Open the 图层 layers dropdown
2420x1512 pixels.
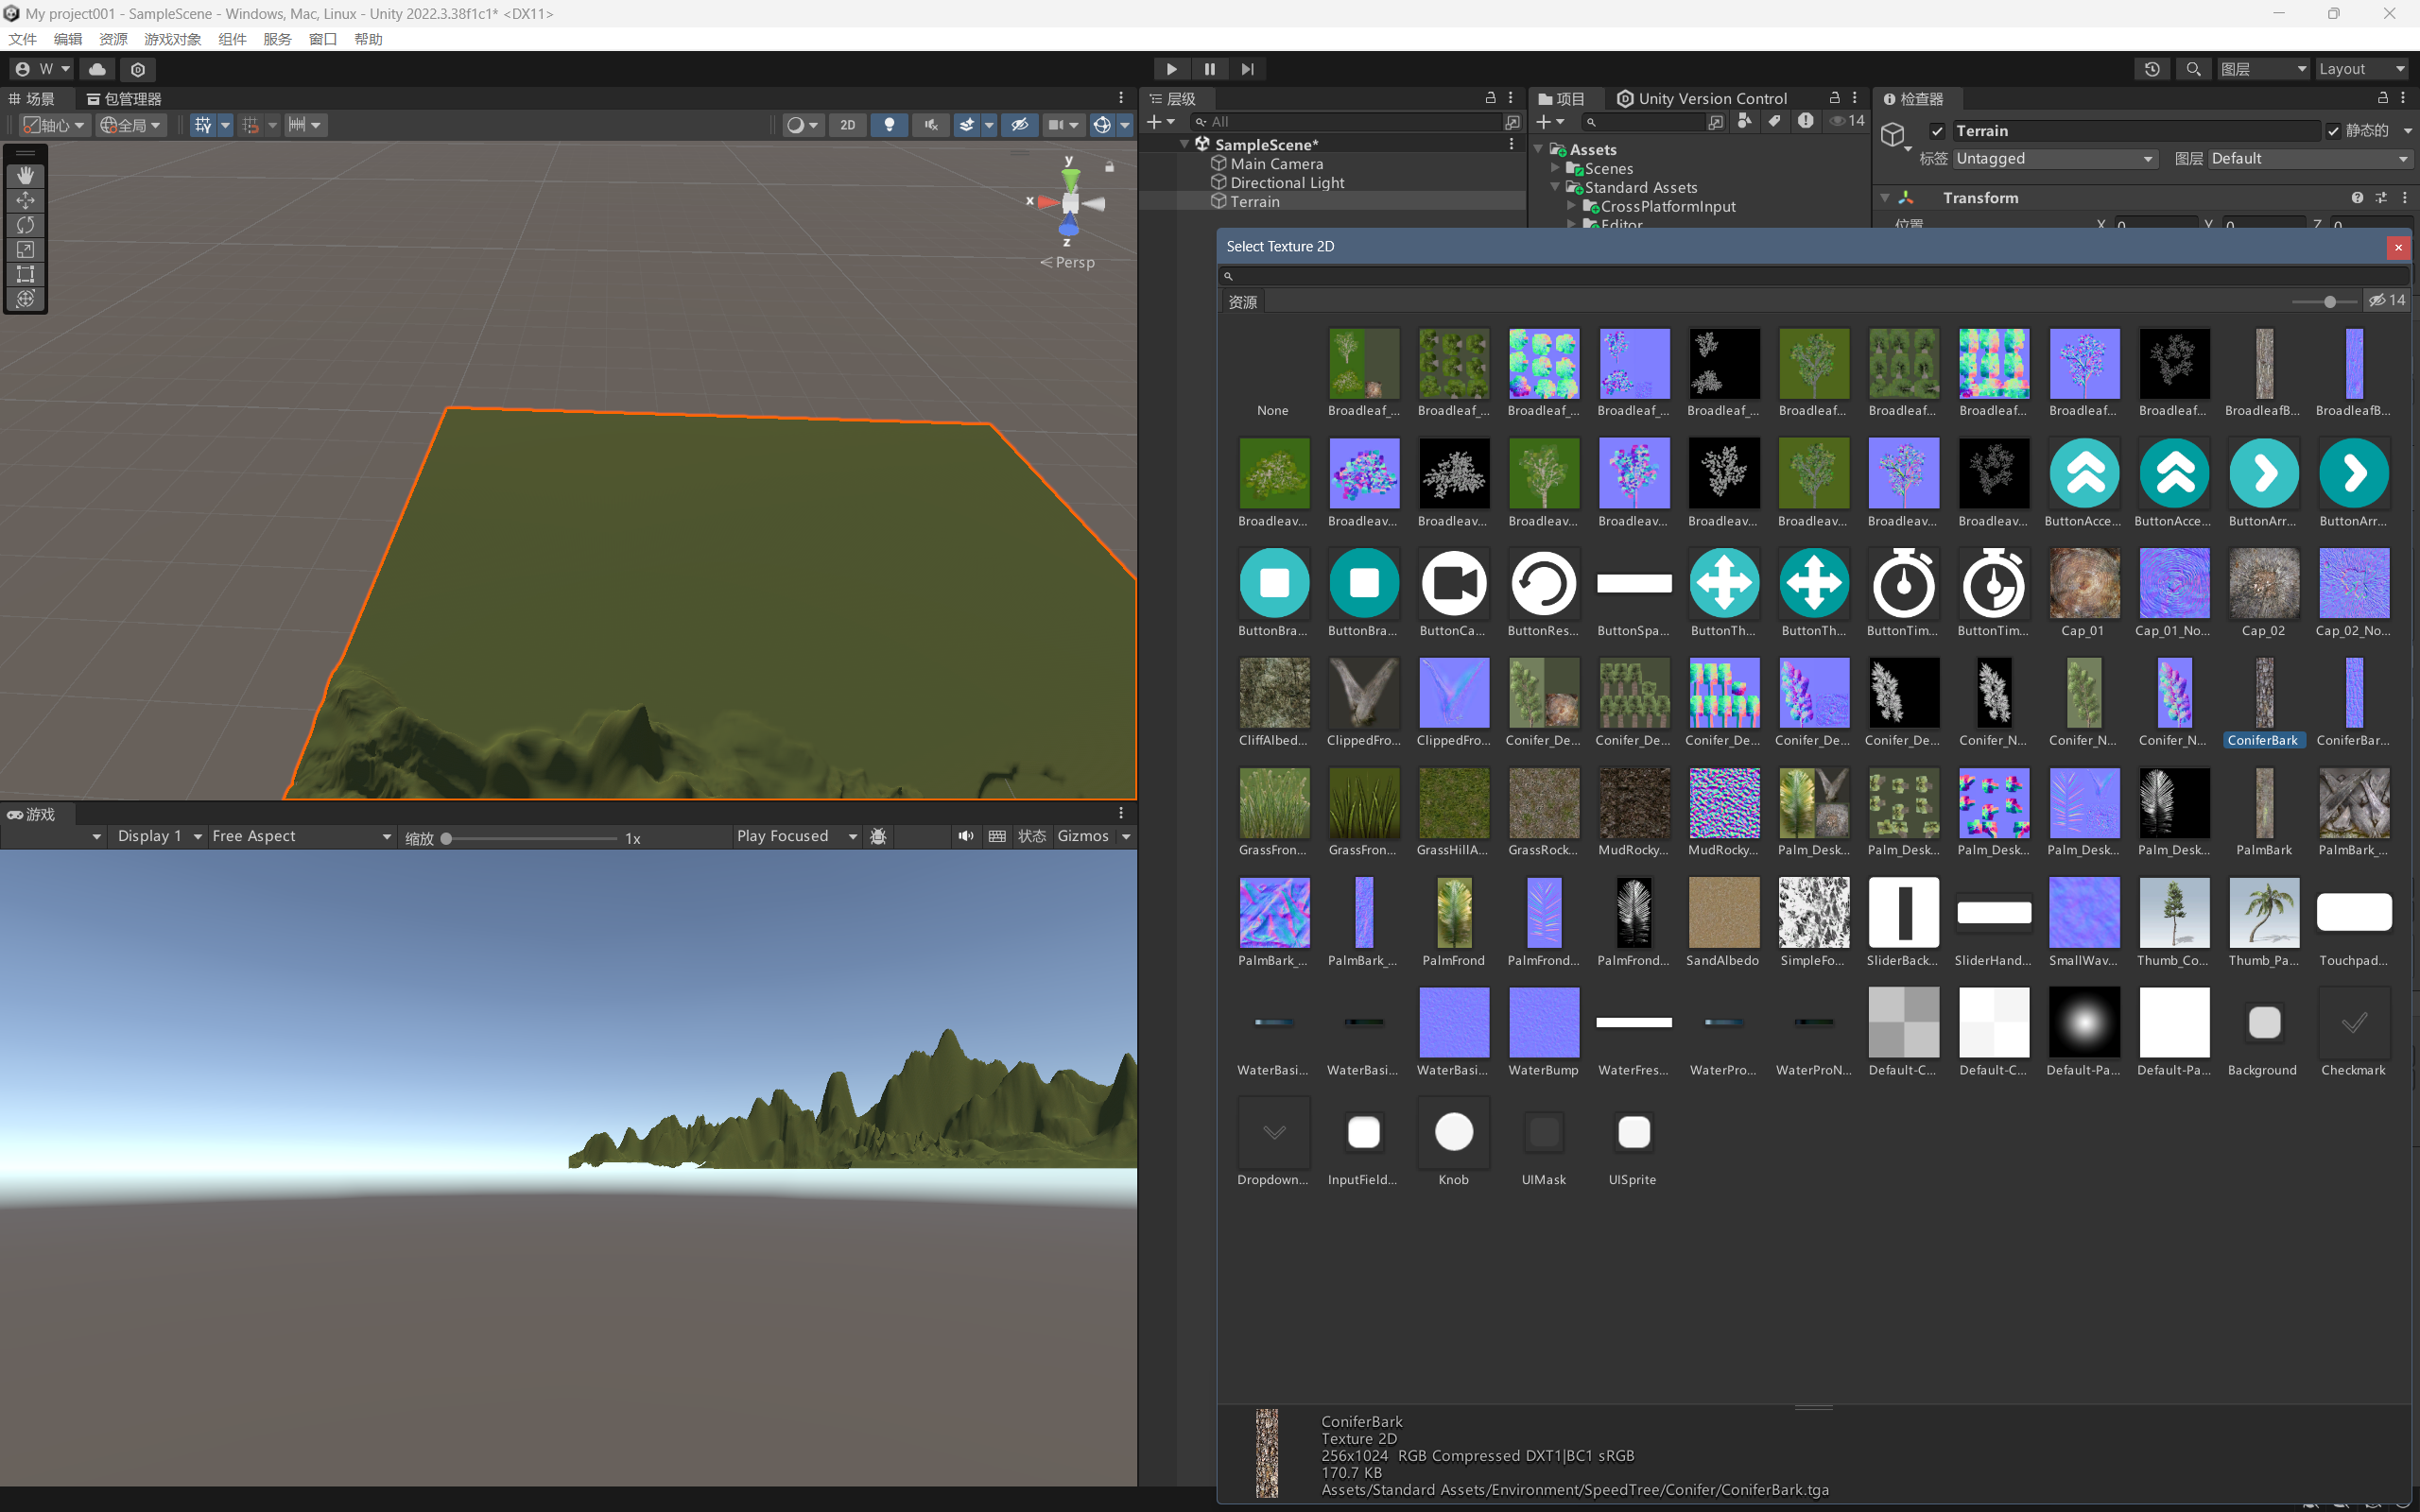point(2263,69)
